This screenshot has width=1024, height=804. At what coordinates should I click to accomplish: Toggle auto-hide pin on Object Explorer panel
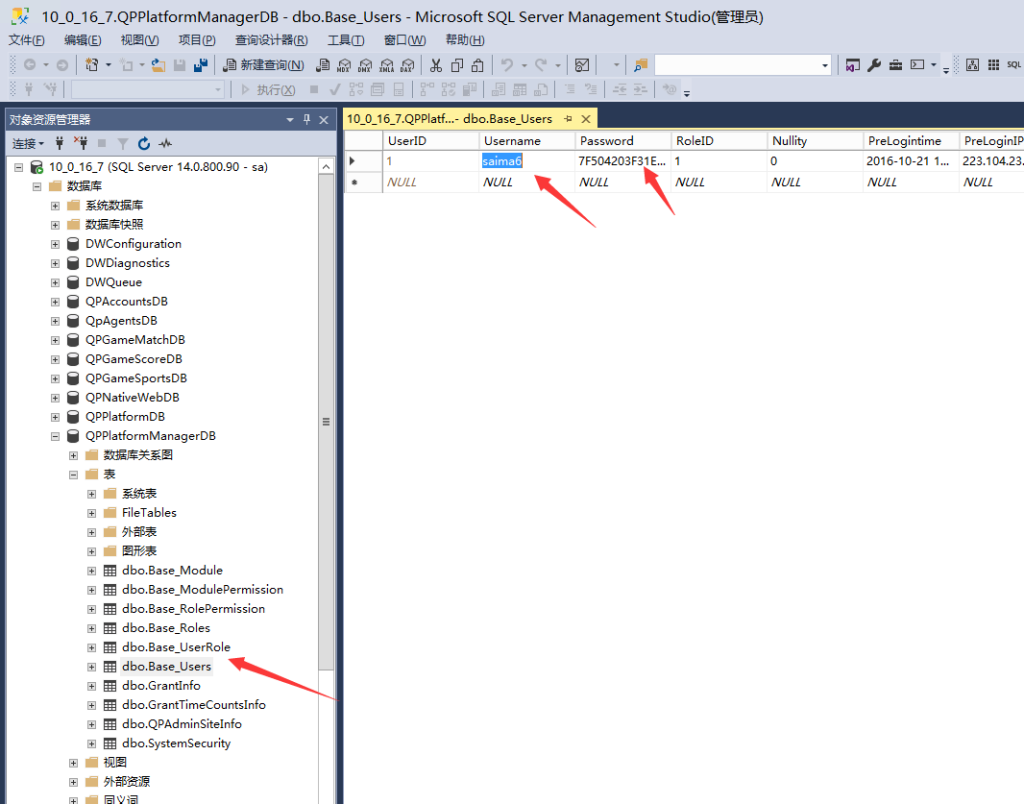tap(307, 120)
